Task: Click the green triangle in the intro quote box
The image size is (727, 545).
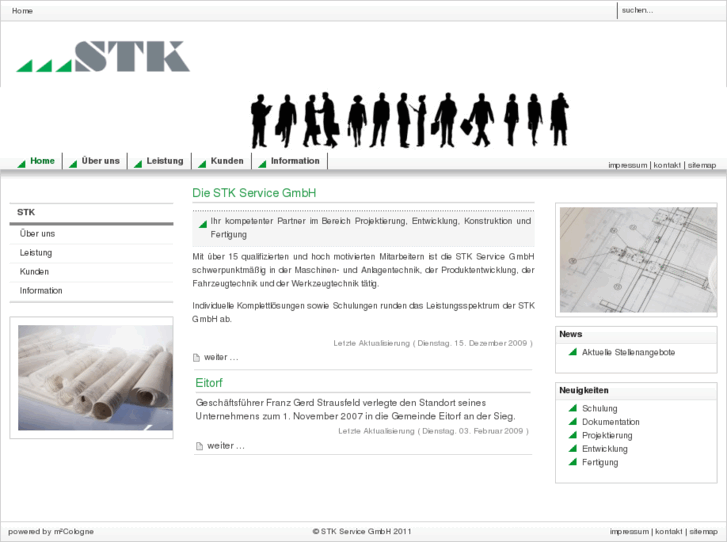Action: click(203, 224)
